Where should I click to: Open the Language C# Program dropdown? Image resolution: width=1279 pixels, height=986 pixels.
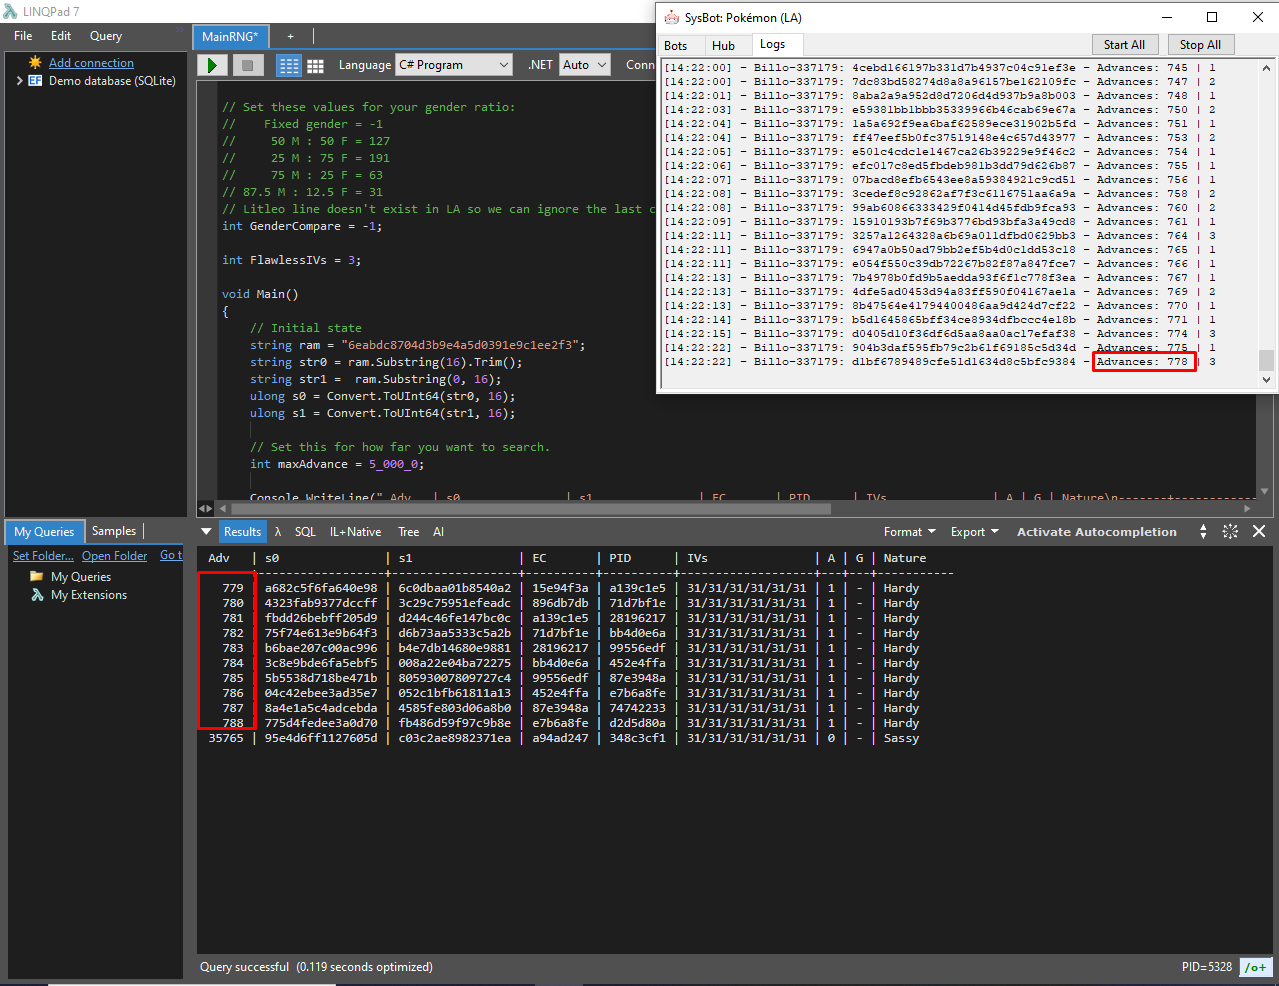coord(454,65)
